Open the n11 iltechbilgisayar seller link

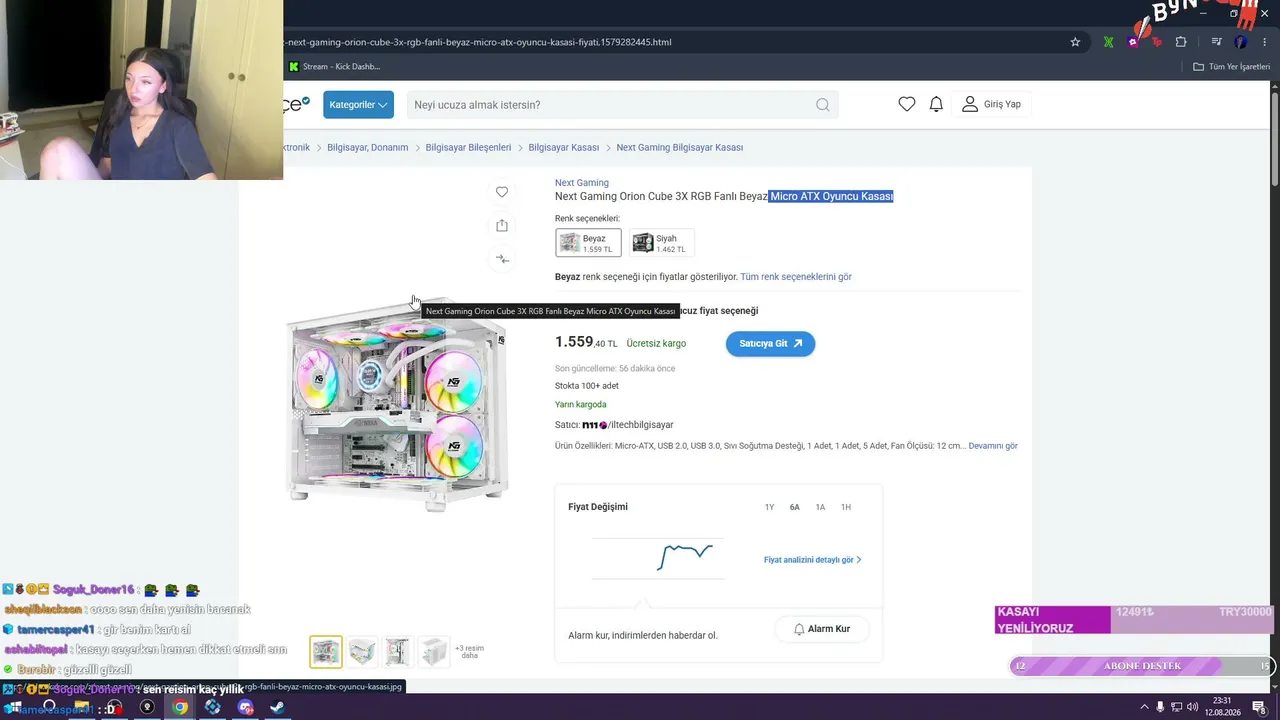628,425
